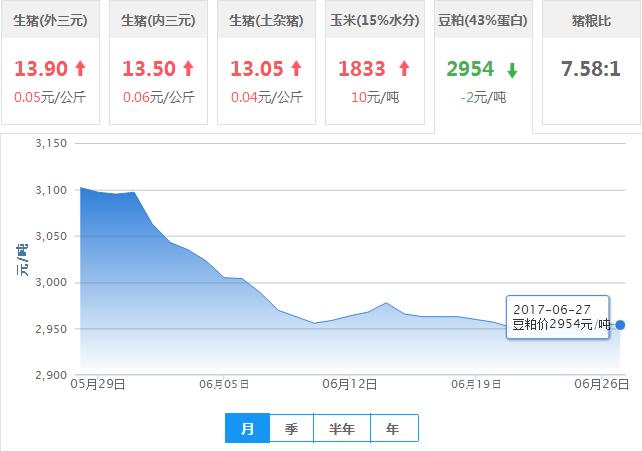Click the x-axis label 06月12日
Viewport: 642px width, 451px height.
pyautogui.click(x=350, y=384)
